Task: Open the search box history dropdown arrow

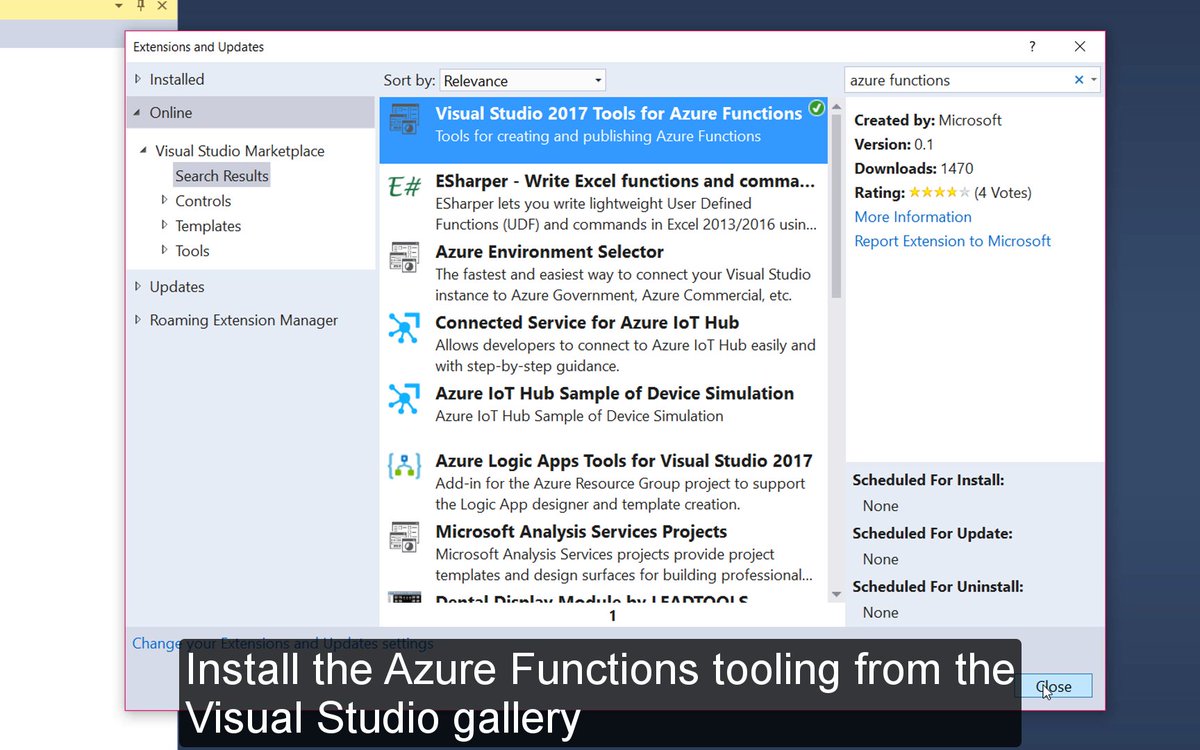Action: (1094, 80)
